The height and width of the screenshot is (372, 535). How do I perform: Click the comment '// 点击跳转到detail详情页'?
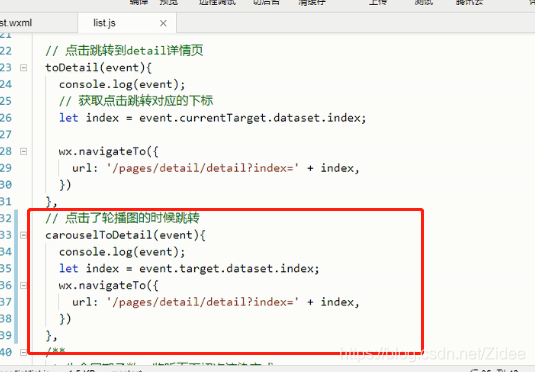124,51
